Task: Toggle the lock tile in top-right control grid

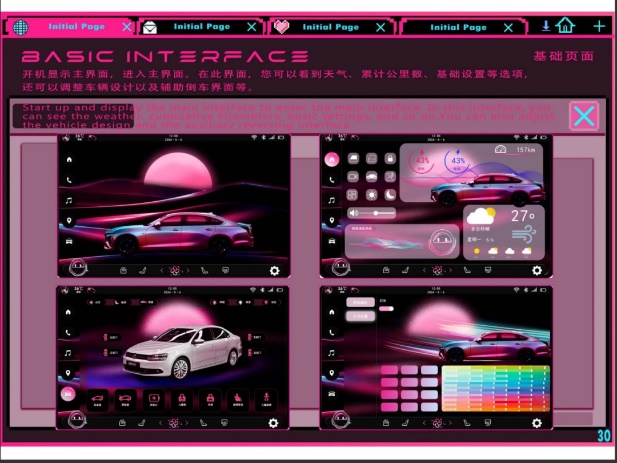Action: coord(390,158)
